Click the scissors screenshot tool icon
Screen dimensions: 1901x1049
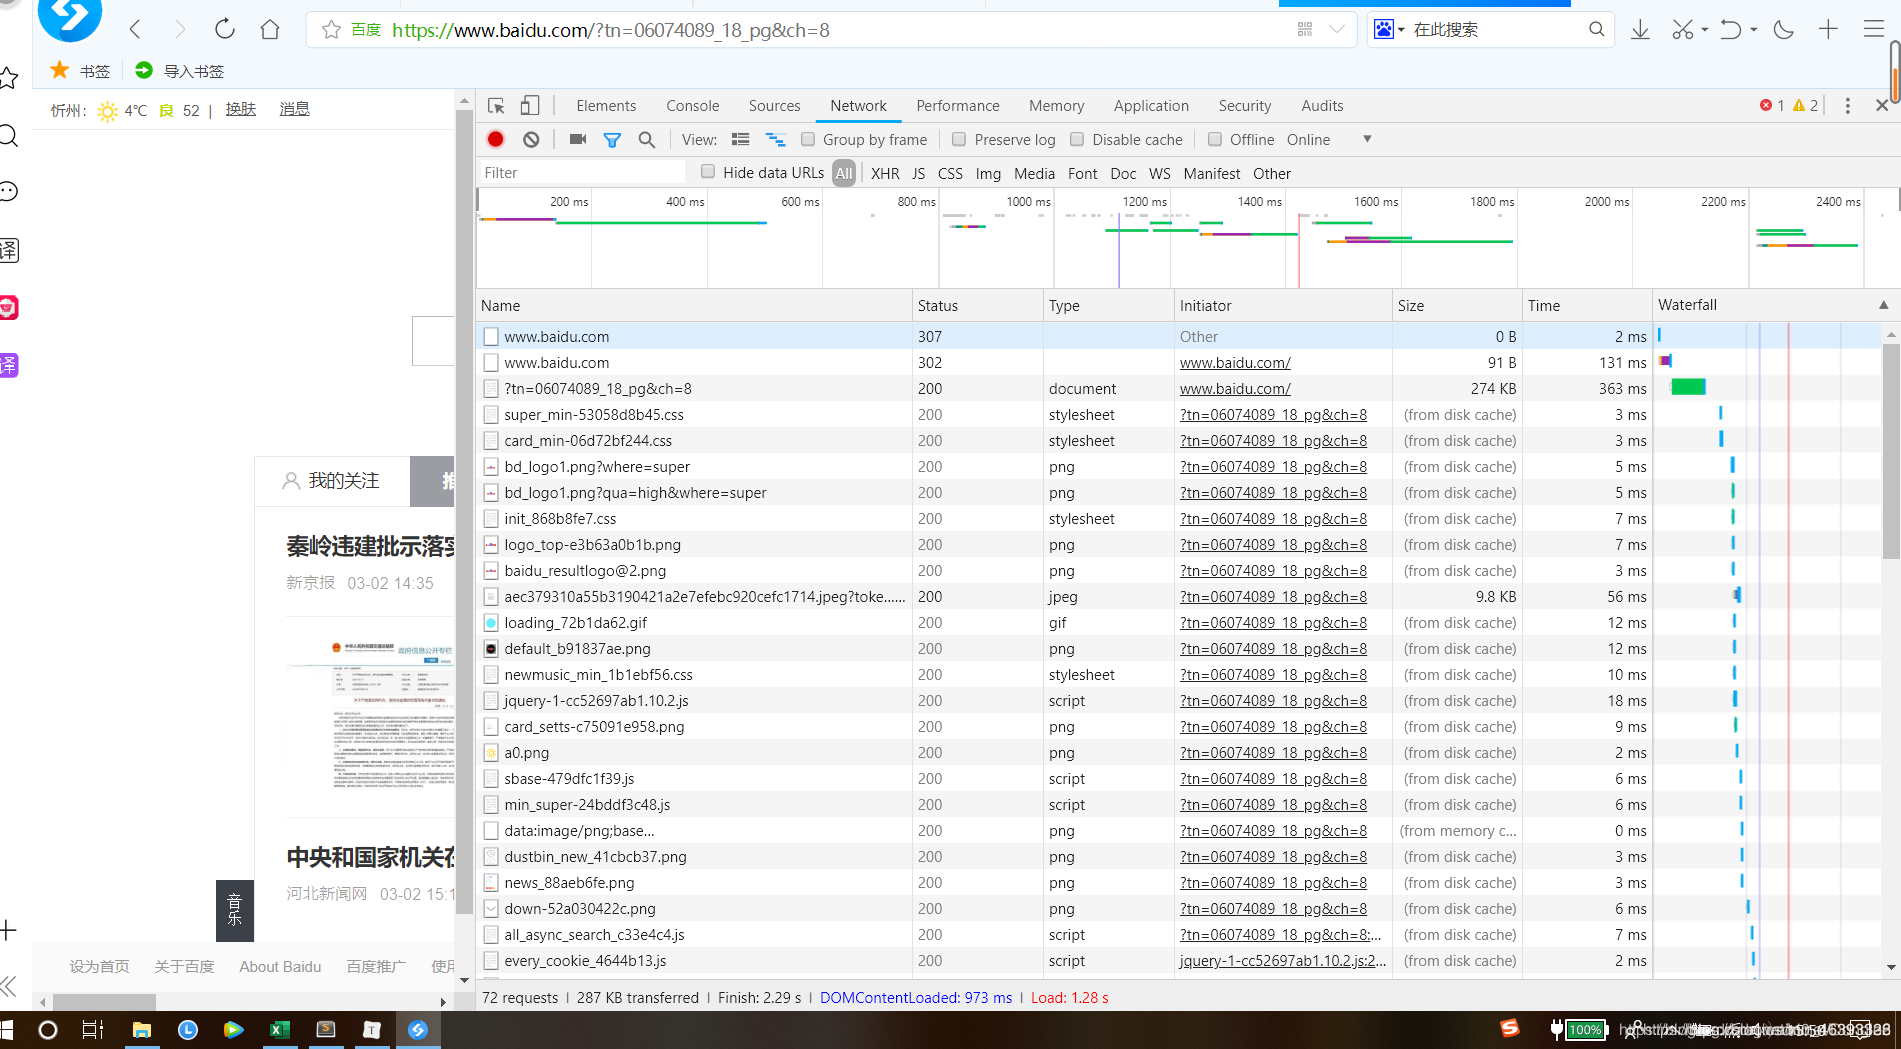pyautogui.click(x=1683, y=30)
